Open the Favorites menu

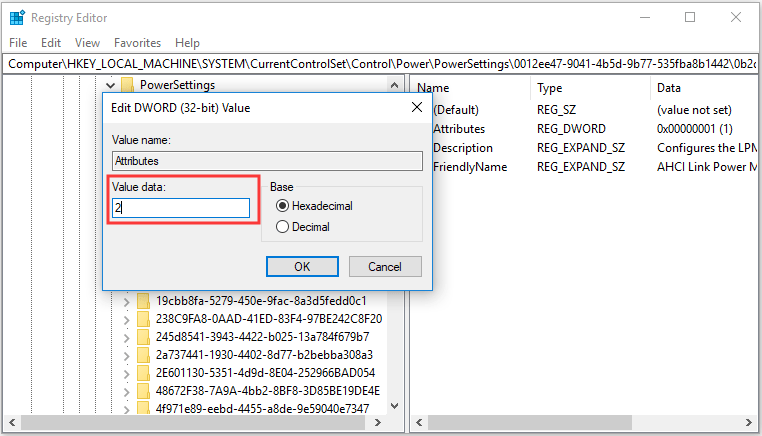pyautogui.click(x=137, y=43)
